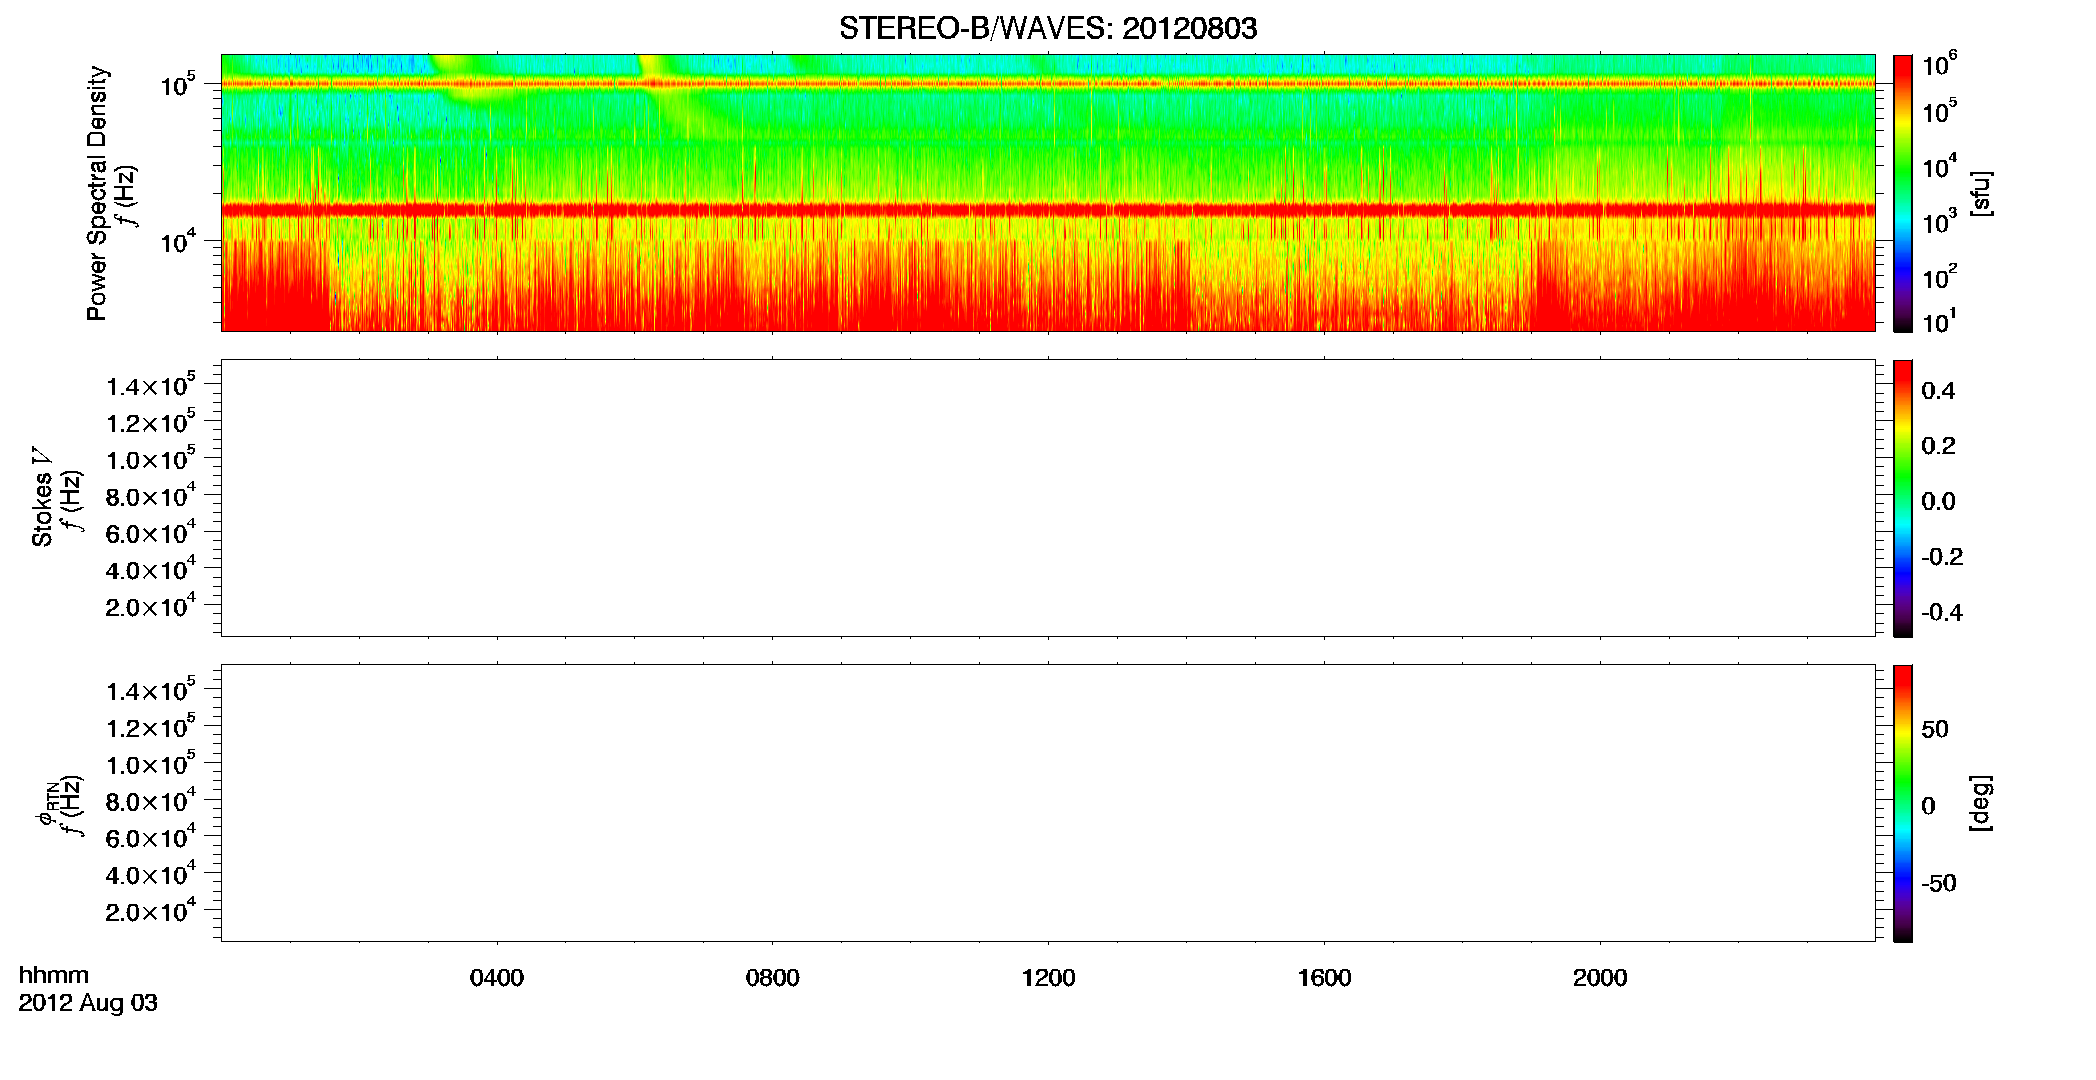Select the 50 label on the degrees color bar
This screenshot has height=1080, width=2096.
click(x=1935, y=729)
